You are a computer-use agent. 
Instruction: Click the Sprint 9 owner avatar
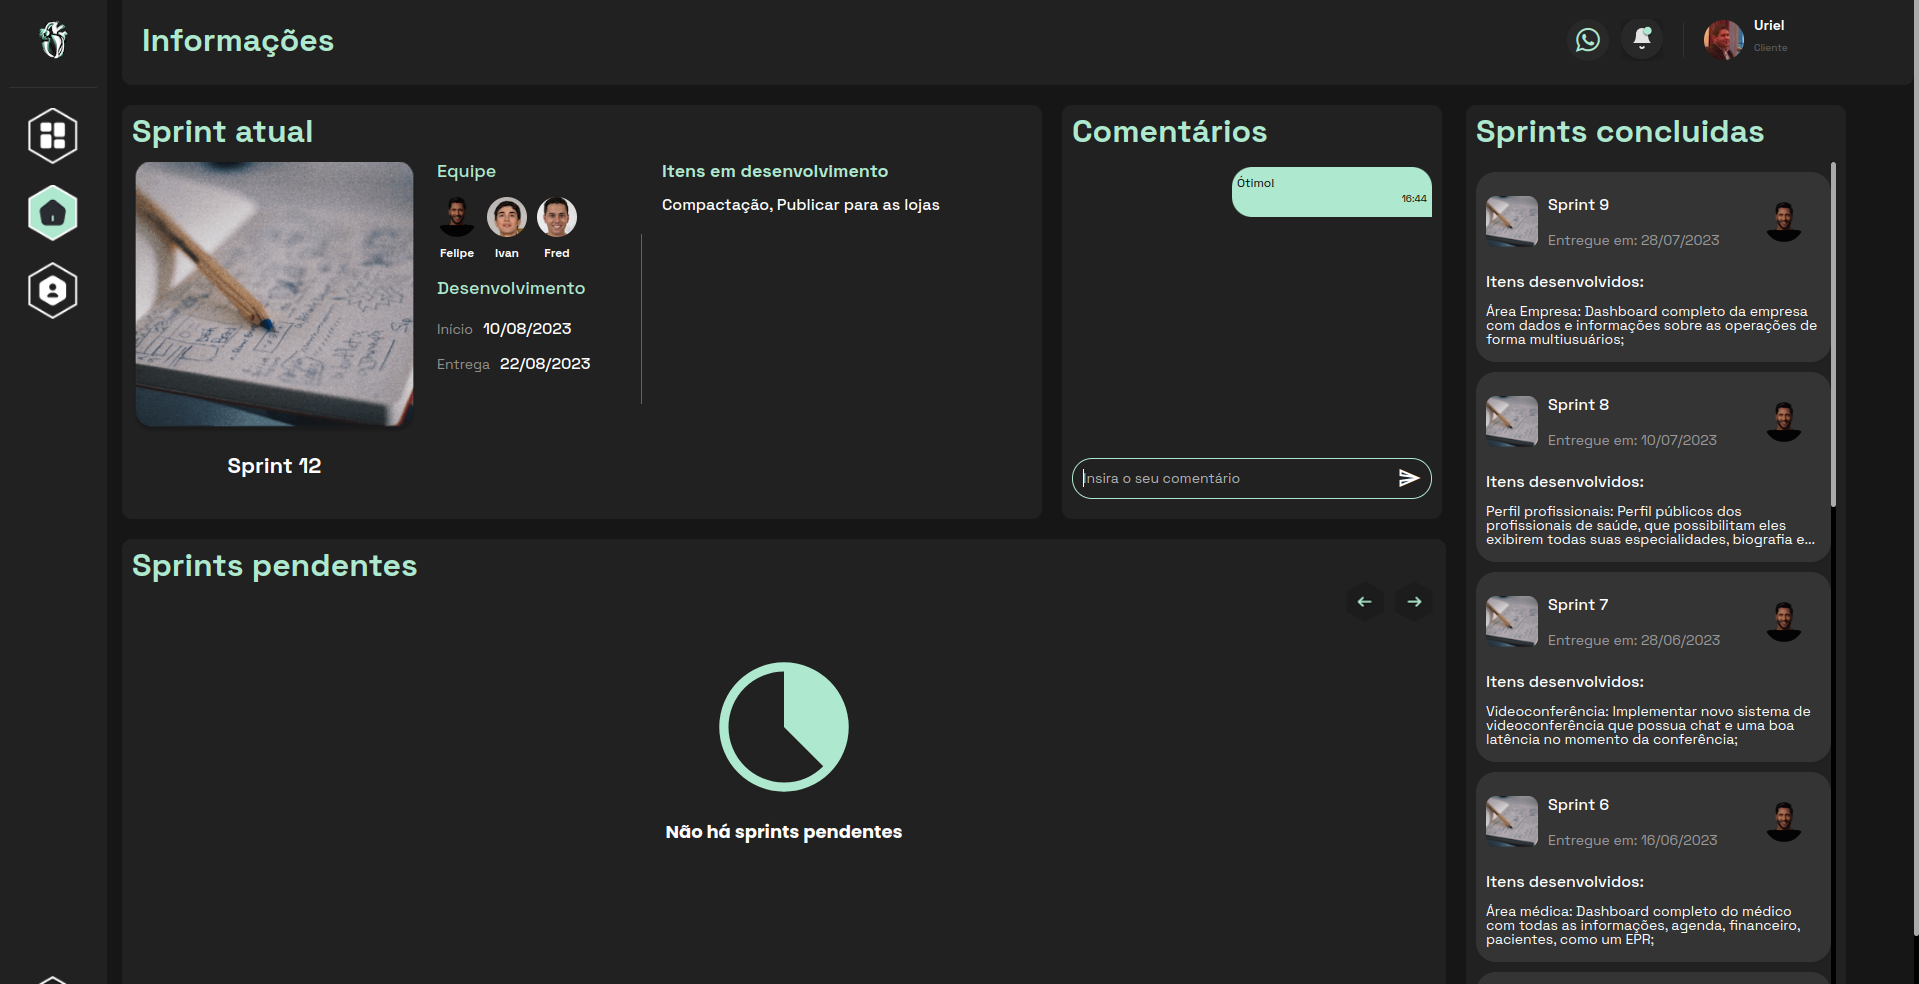pos(1784,221)
